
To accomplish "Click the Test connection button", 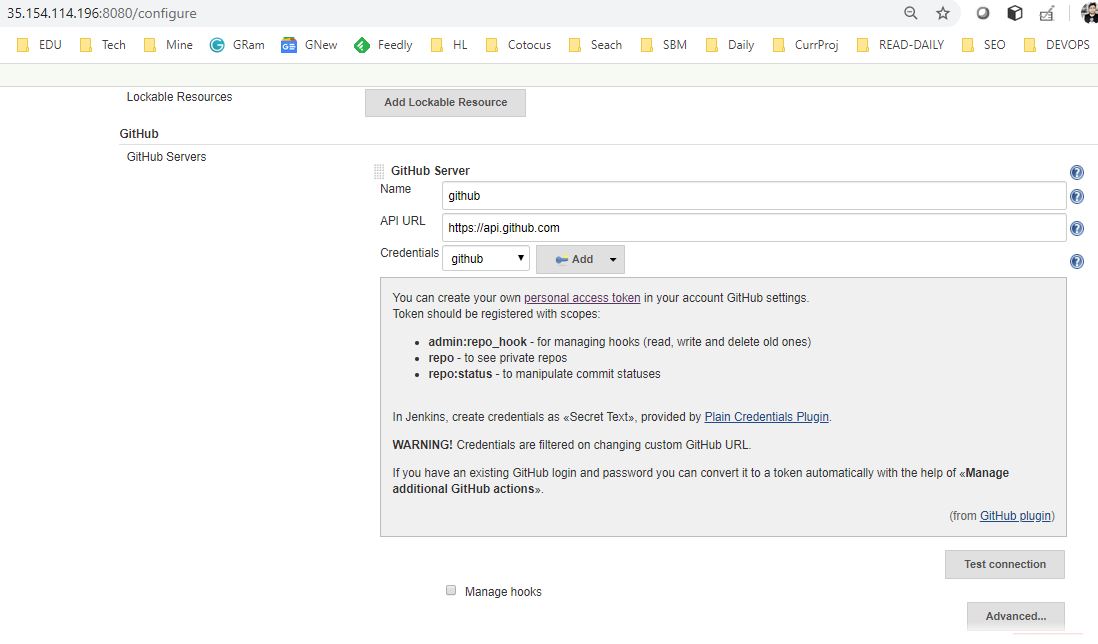I will click(x=1004, y=564).
